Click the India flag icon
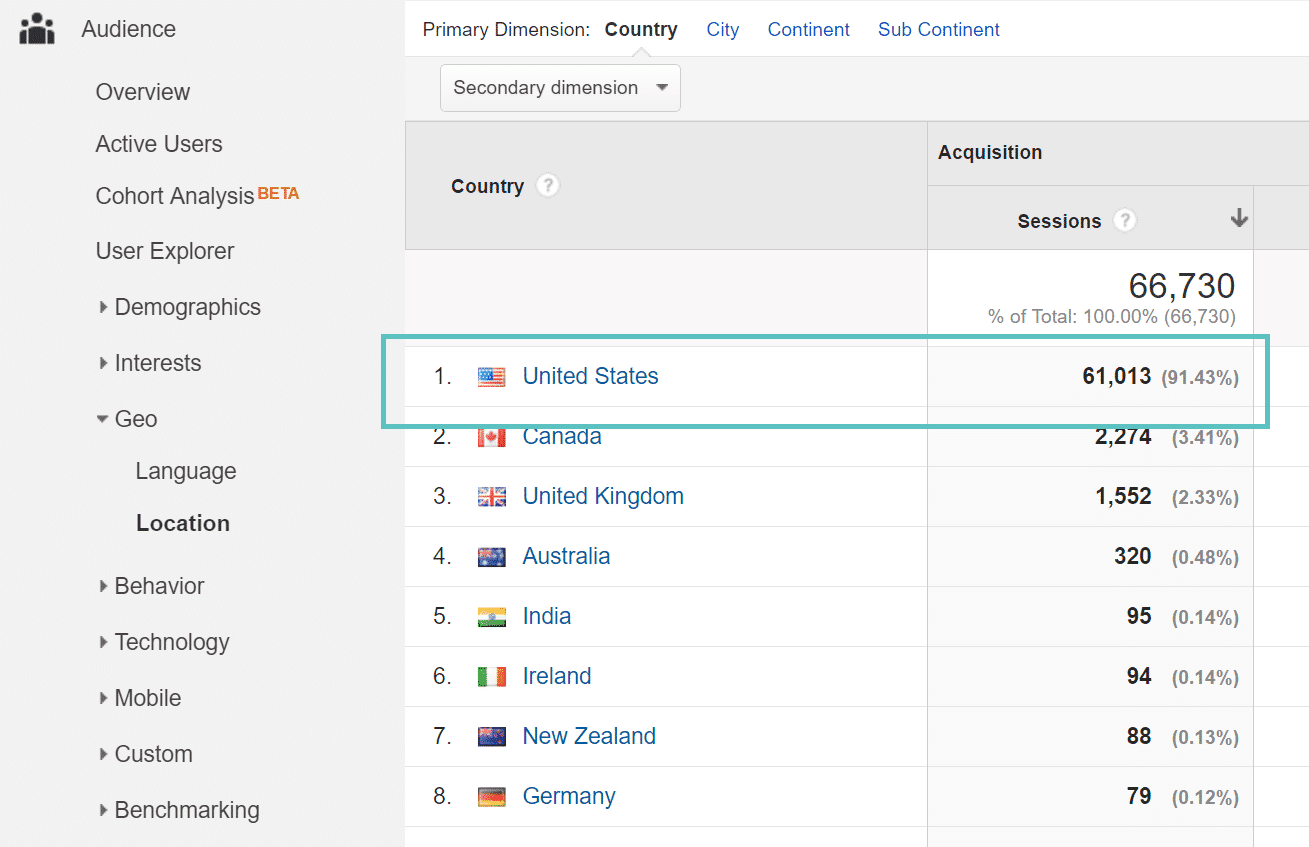The height and width of the screenshot is (847, 1309). [491, 616]
